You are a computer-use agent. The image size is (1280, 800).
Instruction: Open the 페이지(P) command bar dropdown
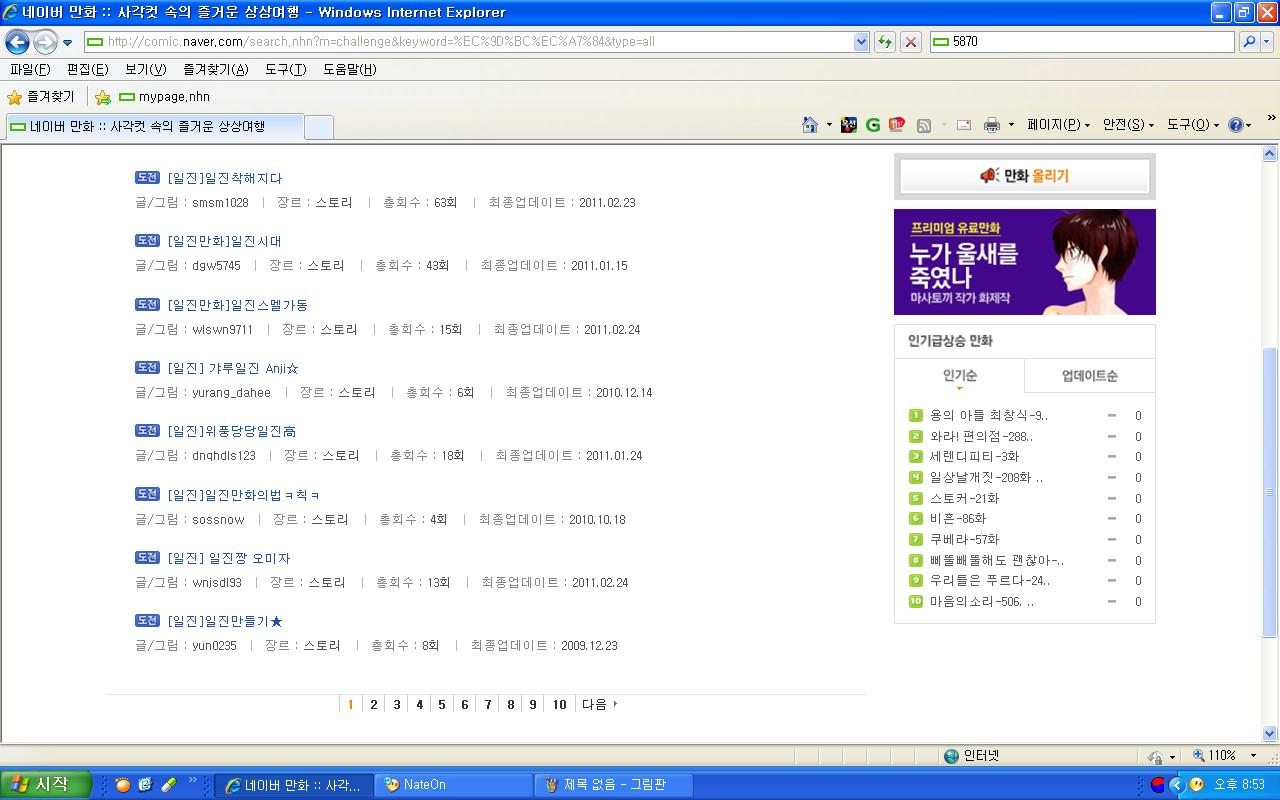click(1058, 125)
